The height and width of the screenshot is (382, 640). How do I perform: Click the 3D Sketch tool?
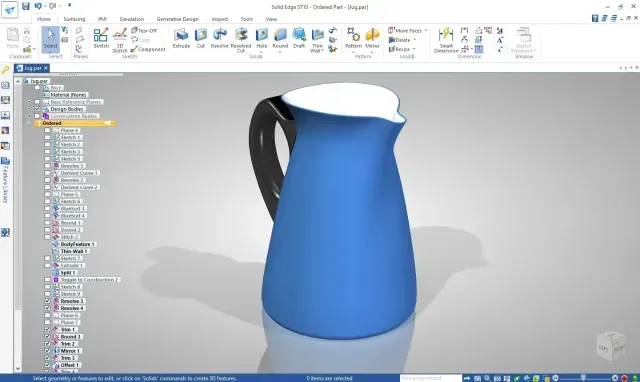[x=120, y=40]
